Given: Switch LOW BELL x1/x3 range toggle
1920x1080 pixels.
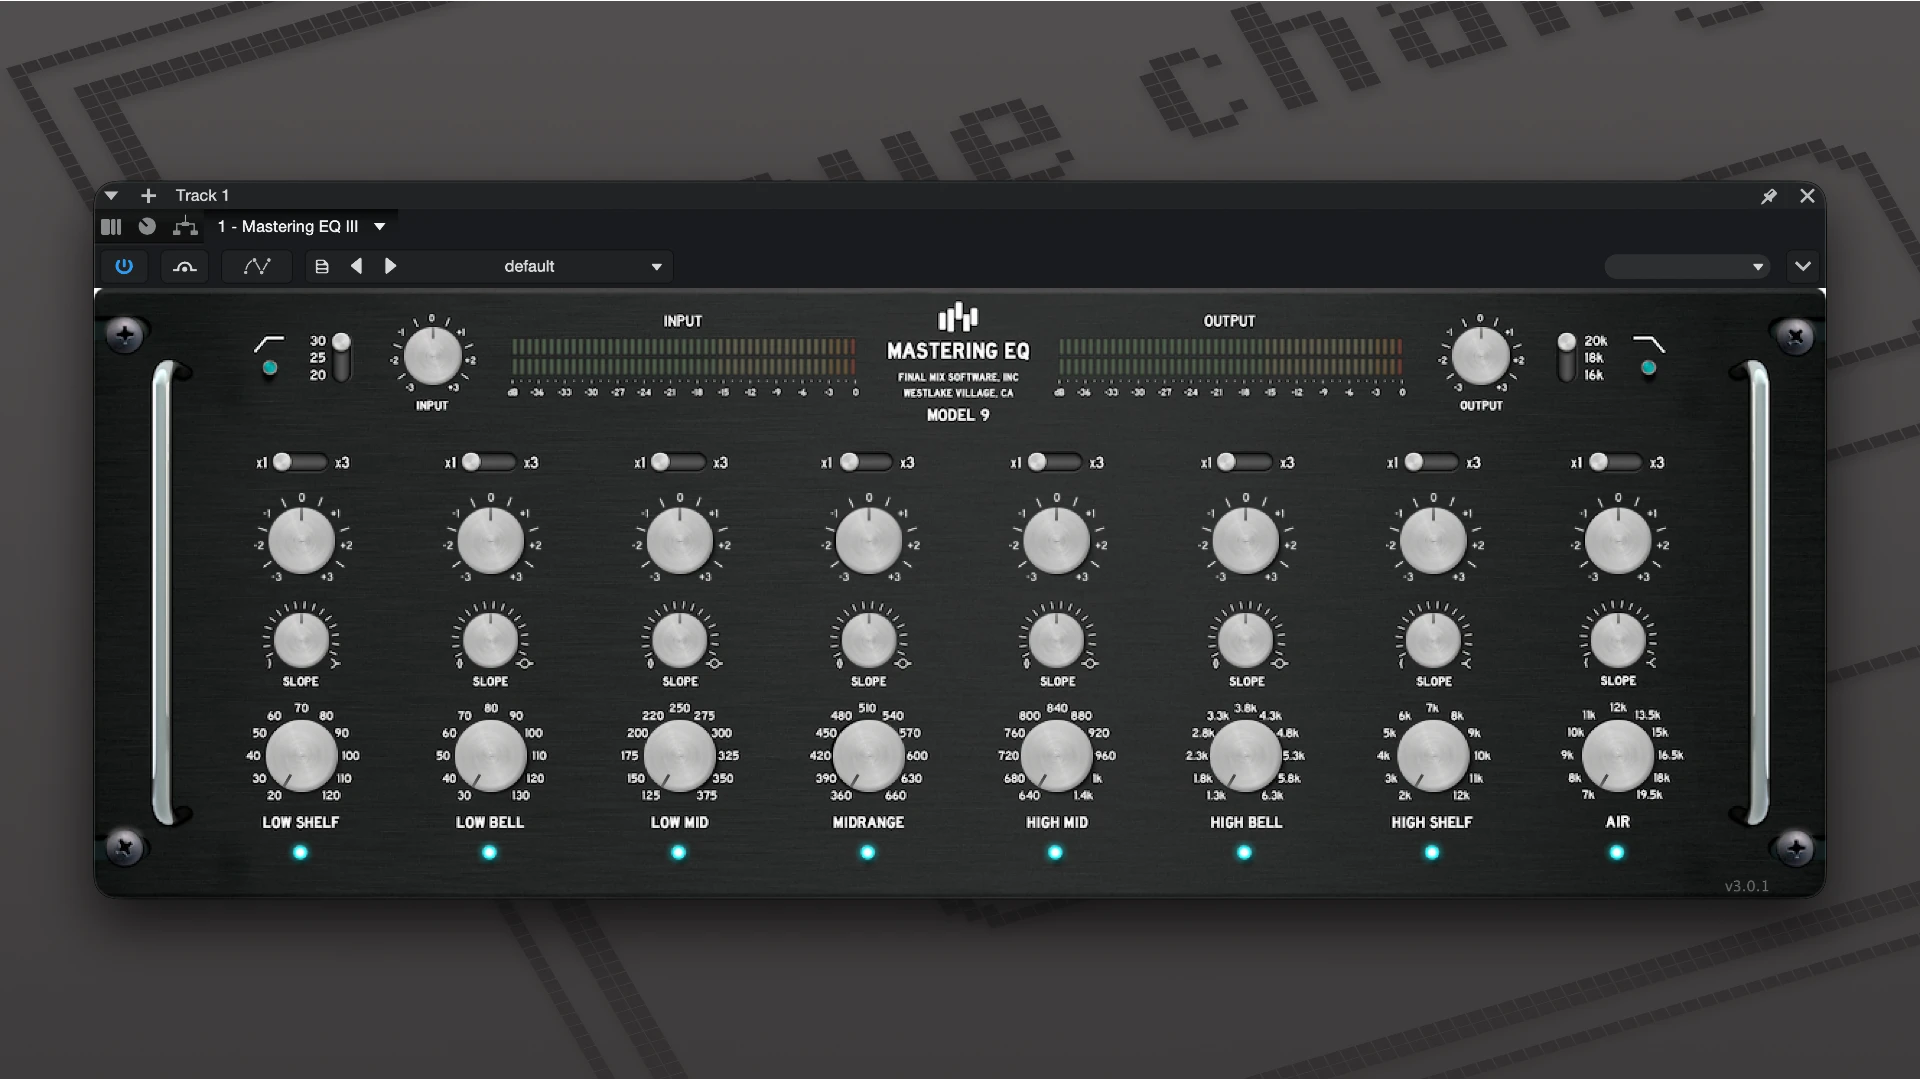Looking at the screenshot, I should [x=489, y=462].
